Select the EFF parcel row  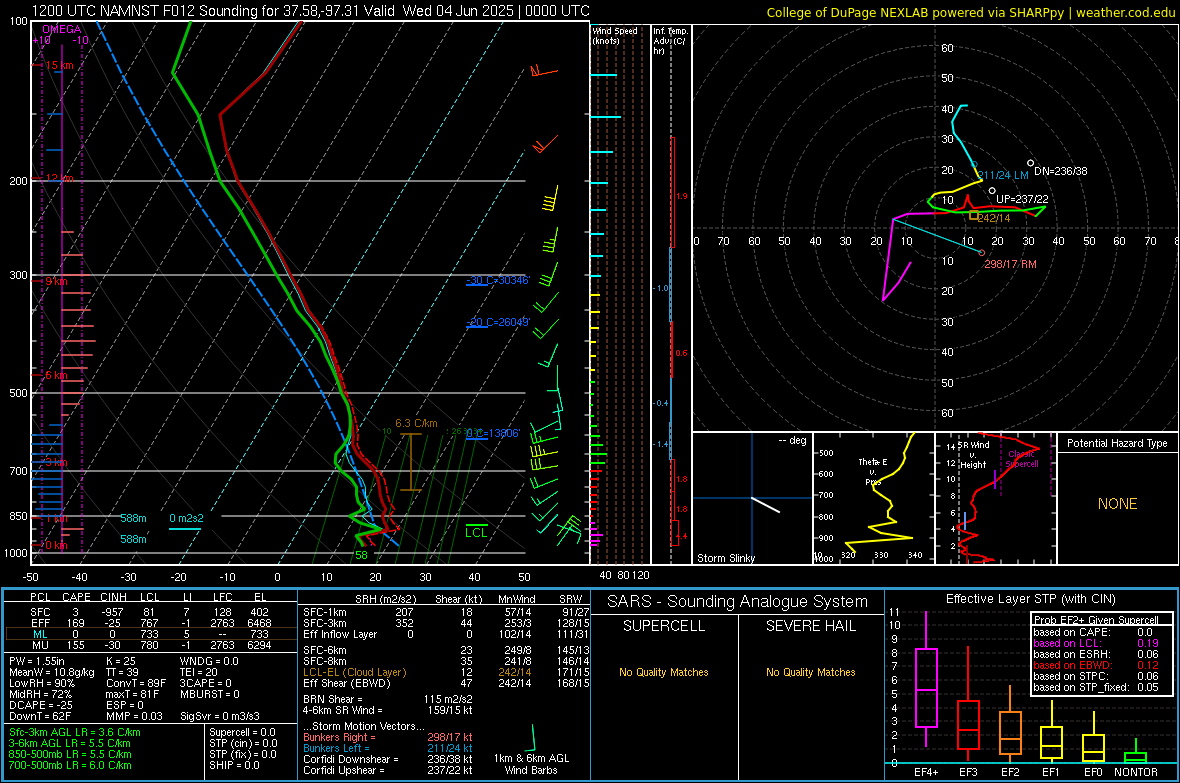coord(149,623)
